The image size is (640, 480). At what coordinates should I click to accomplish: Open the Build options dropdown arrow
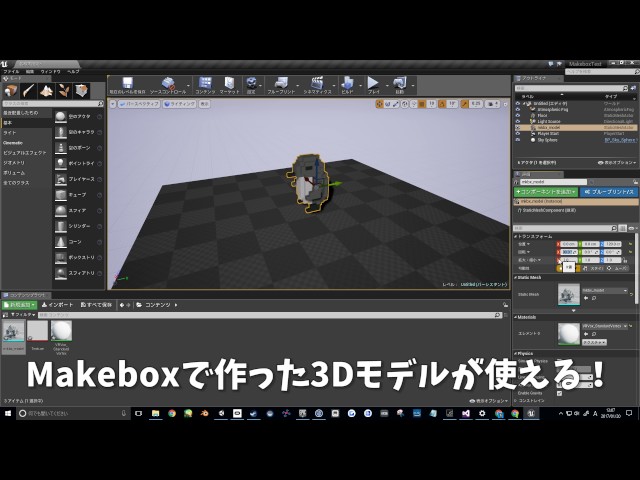coord(360,86)
